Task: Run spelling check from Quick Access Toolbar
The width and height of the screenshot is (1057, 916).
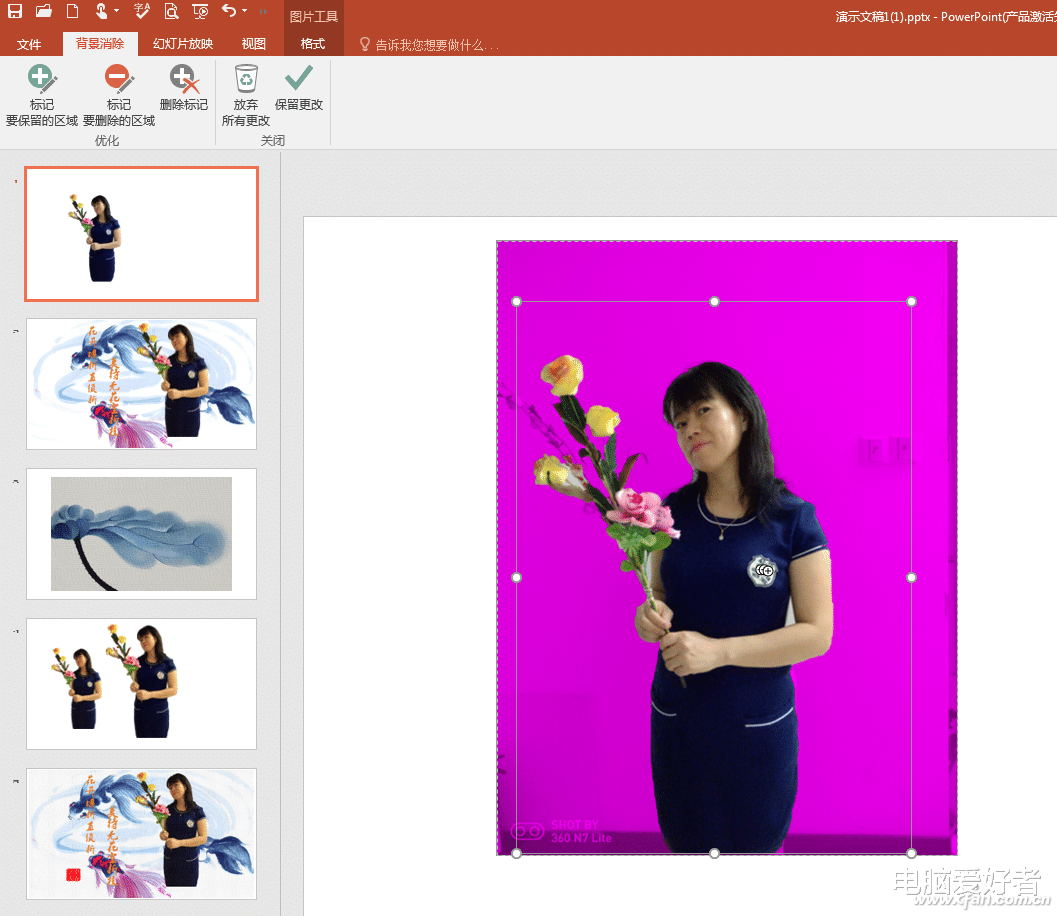Action: coord(142,11)
